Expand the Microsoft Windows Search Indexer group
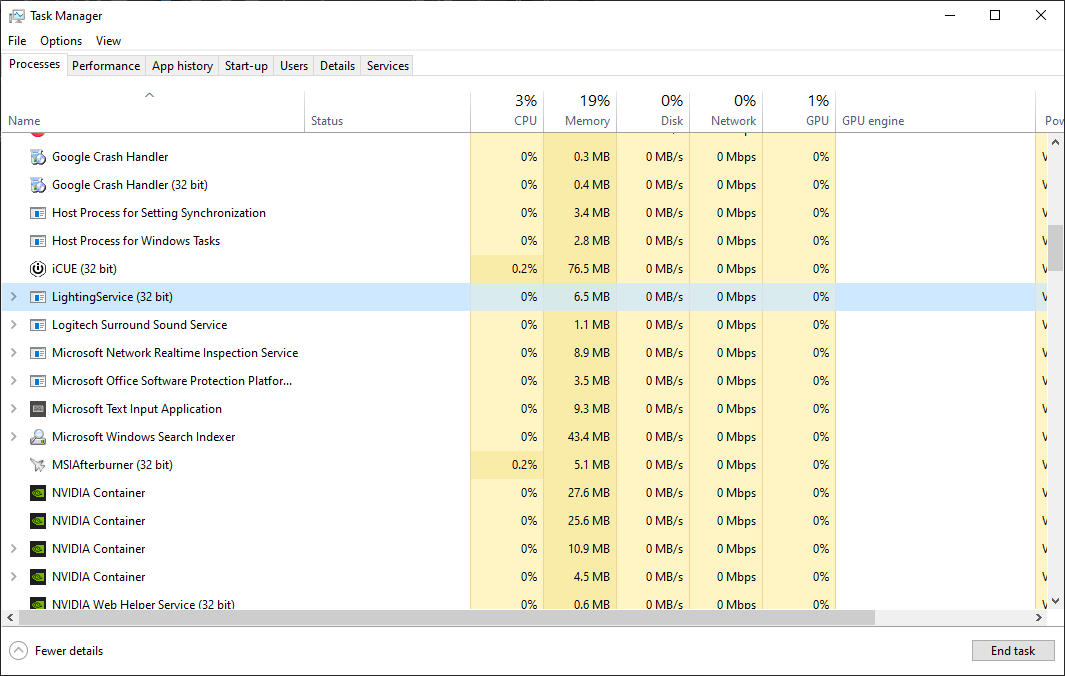Screen dimensions: 1065x676 click(14, 436)
